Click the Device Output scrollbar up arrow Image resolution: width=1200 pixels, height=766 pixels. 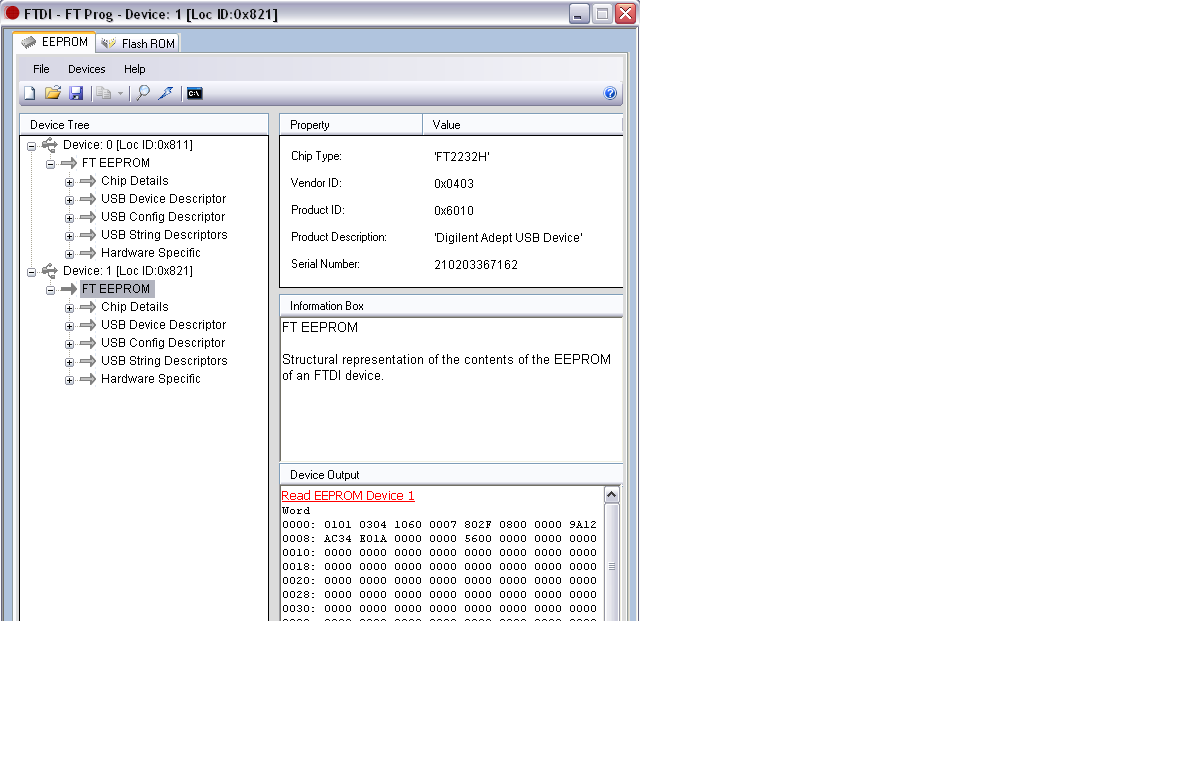click(612, 495)
